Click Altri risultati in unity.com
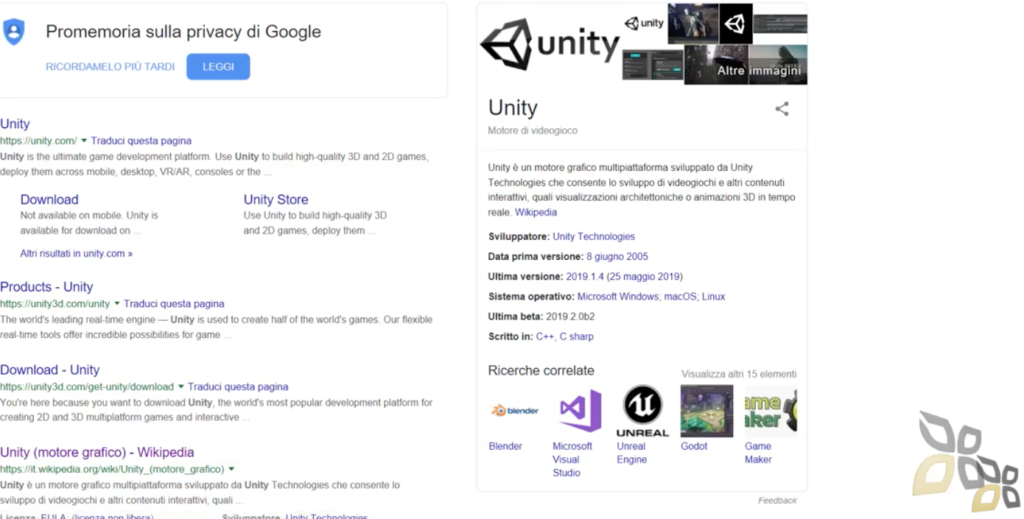1024x519 pixels. coord(76,253)
